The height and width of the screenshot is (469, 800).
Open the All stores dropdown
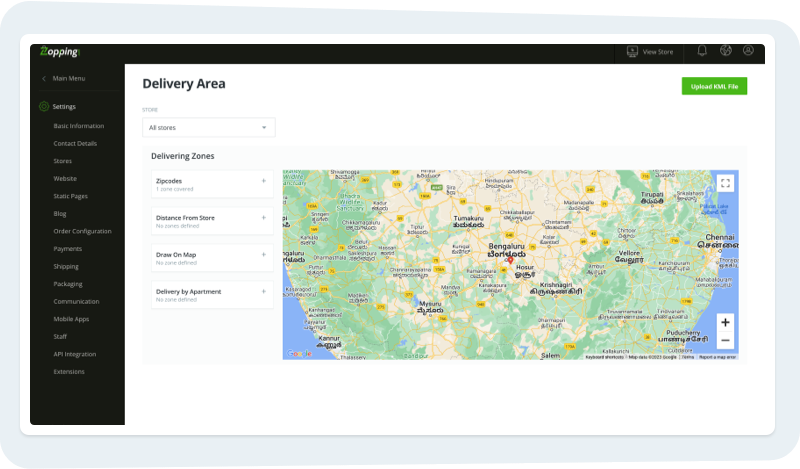209,128
